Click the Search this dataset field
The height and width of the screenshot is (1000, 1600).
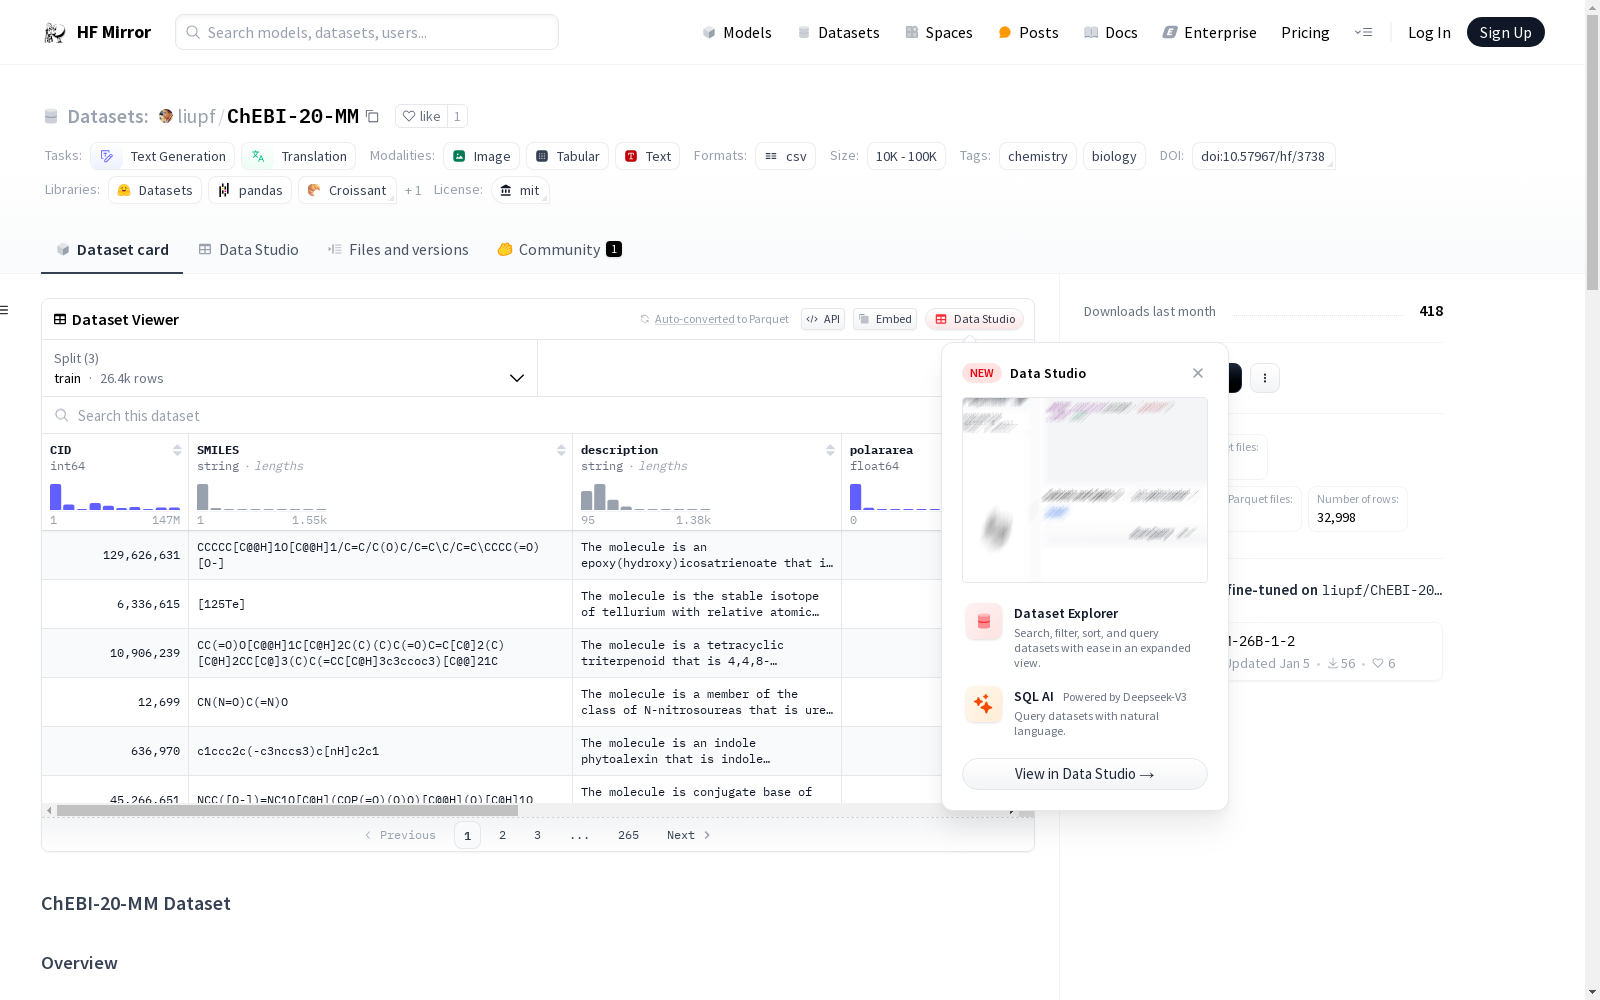(x=490, y=415)
